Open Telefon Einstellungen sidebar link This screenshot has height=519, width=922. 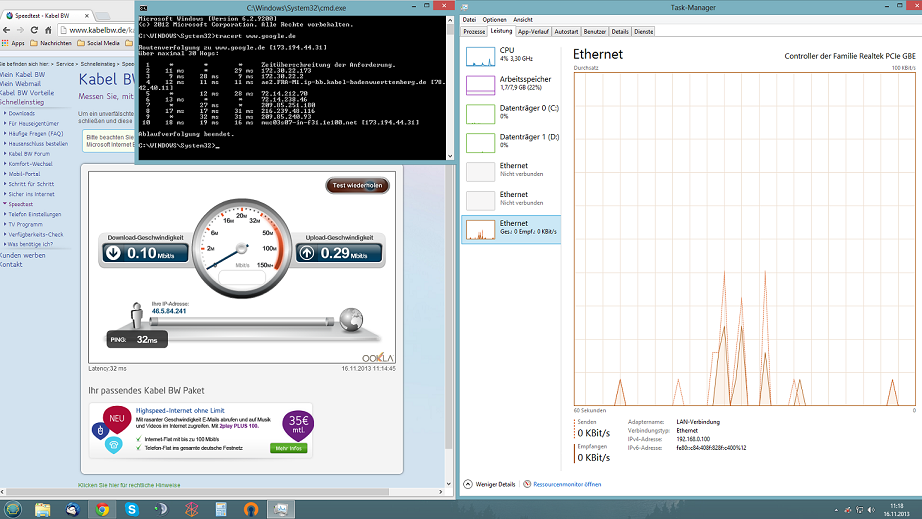tap(34, 214)
